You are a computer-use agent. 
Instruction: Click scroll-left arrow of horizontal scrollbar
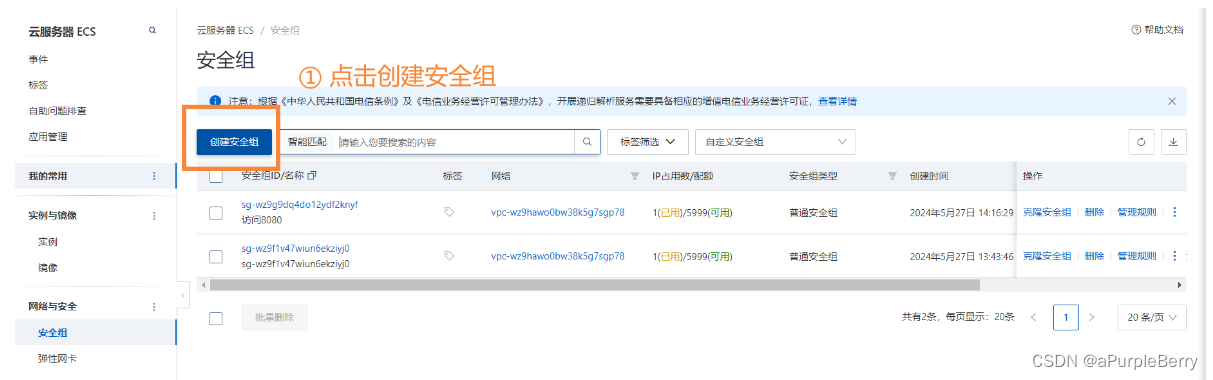click(204, 285)
